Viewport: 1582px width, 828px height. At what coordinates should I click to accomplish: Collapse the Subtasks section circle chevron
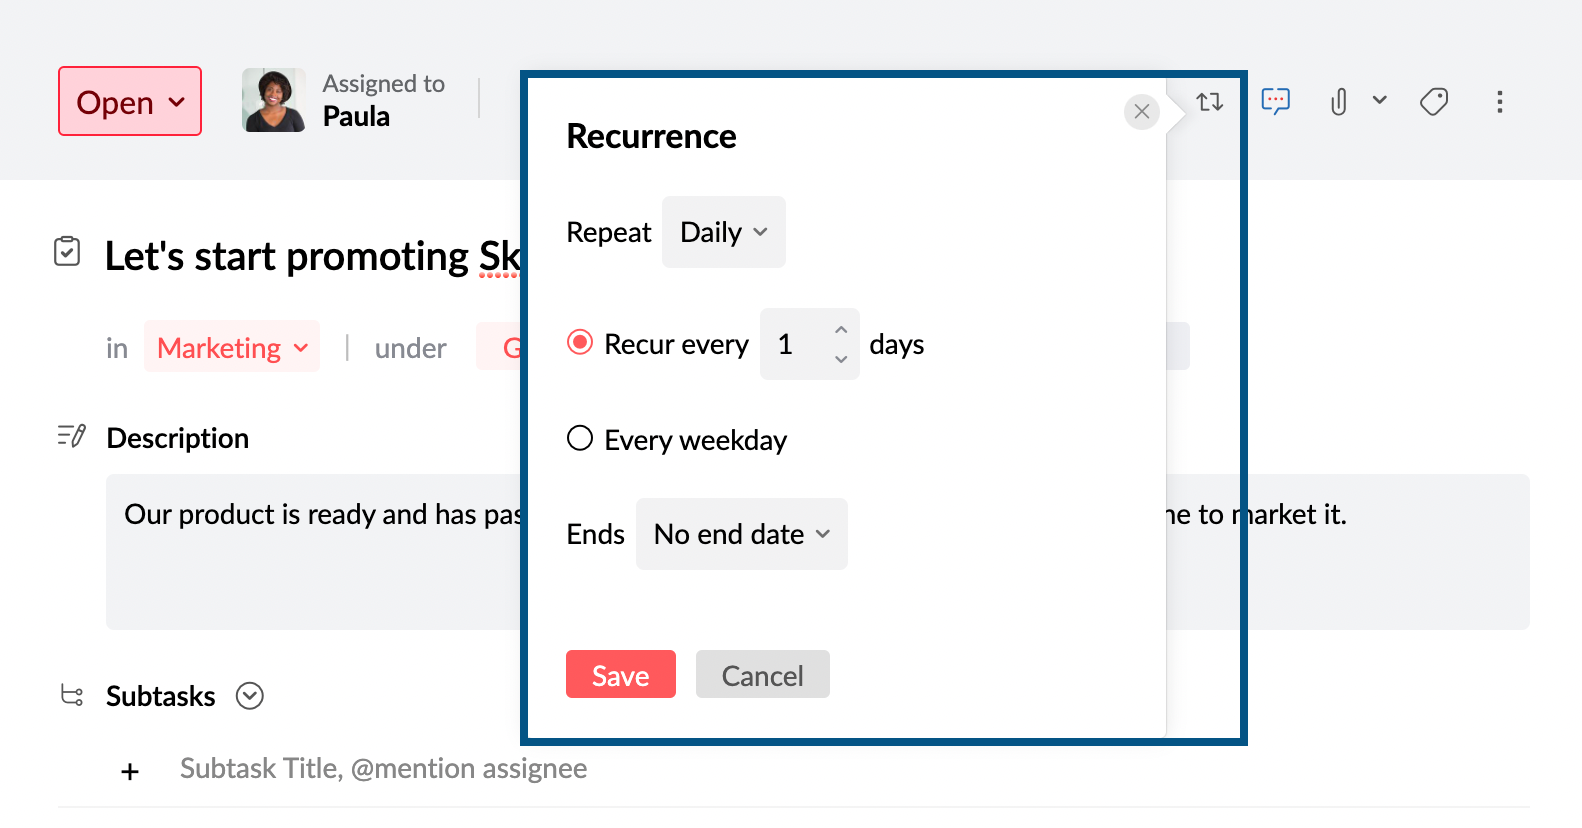(x=250, y=696)
